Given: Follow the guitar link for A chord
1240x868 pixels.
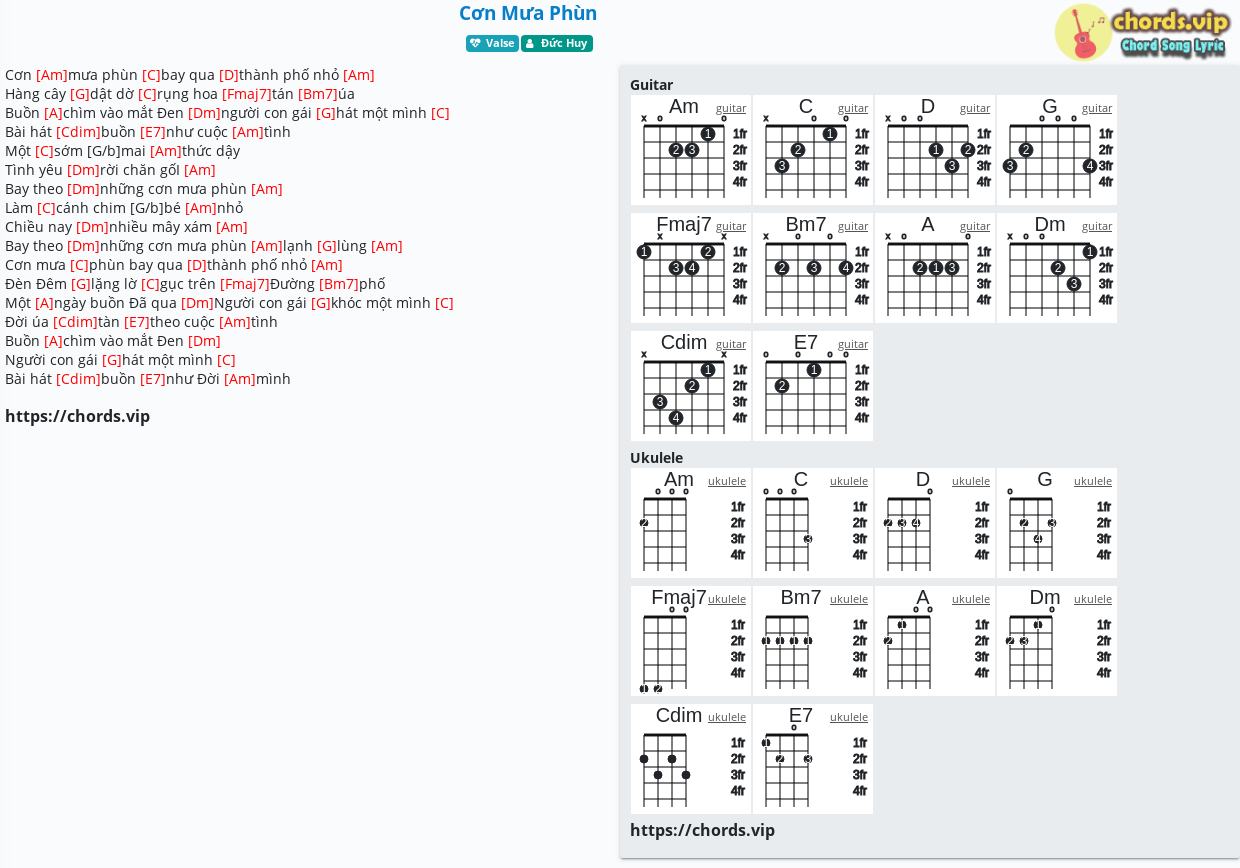Looking at the screenshot, I should [975, 226].
